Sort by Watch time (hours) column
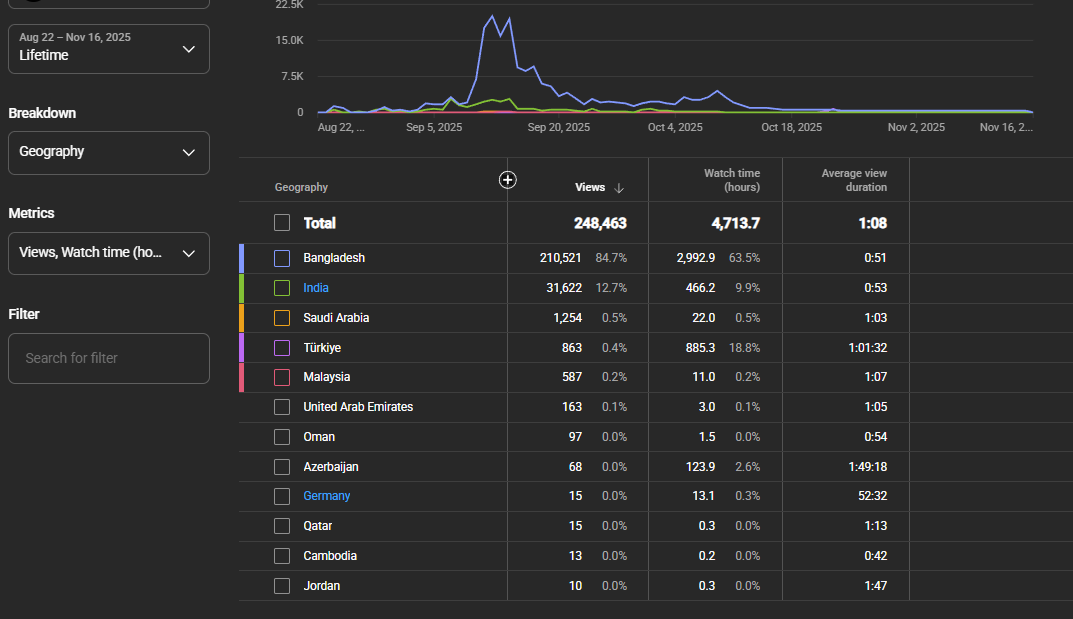The width and height of the screenshot is (1073, 619). click(732, 180)
